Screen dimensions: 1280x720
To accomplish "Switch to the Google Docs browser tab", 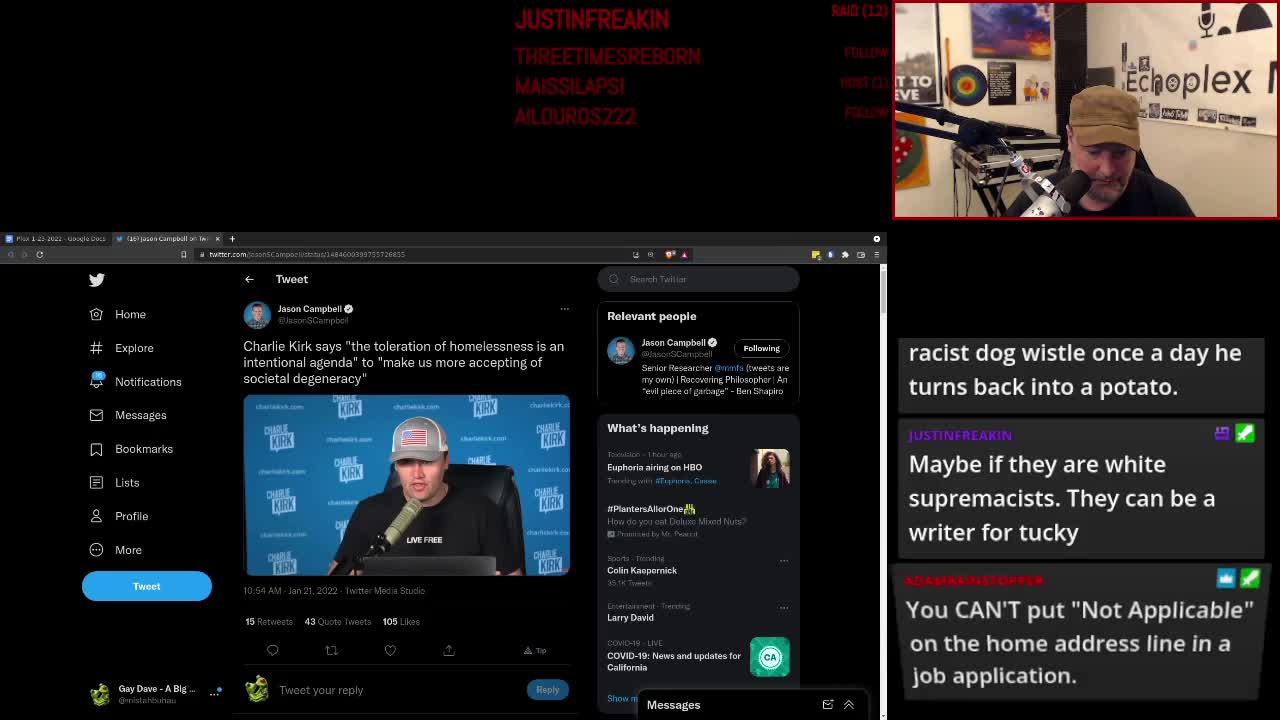I will (x=55, y=239).
